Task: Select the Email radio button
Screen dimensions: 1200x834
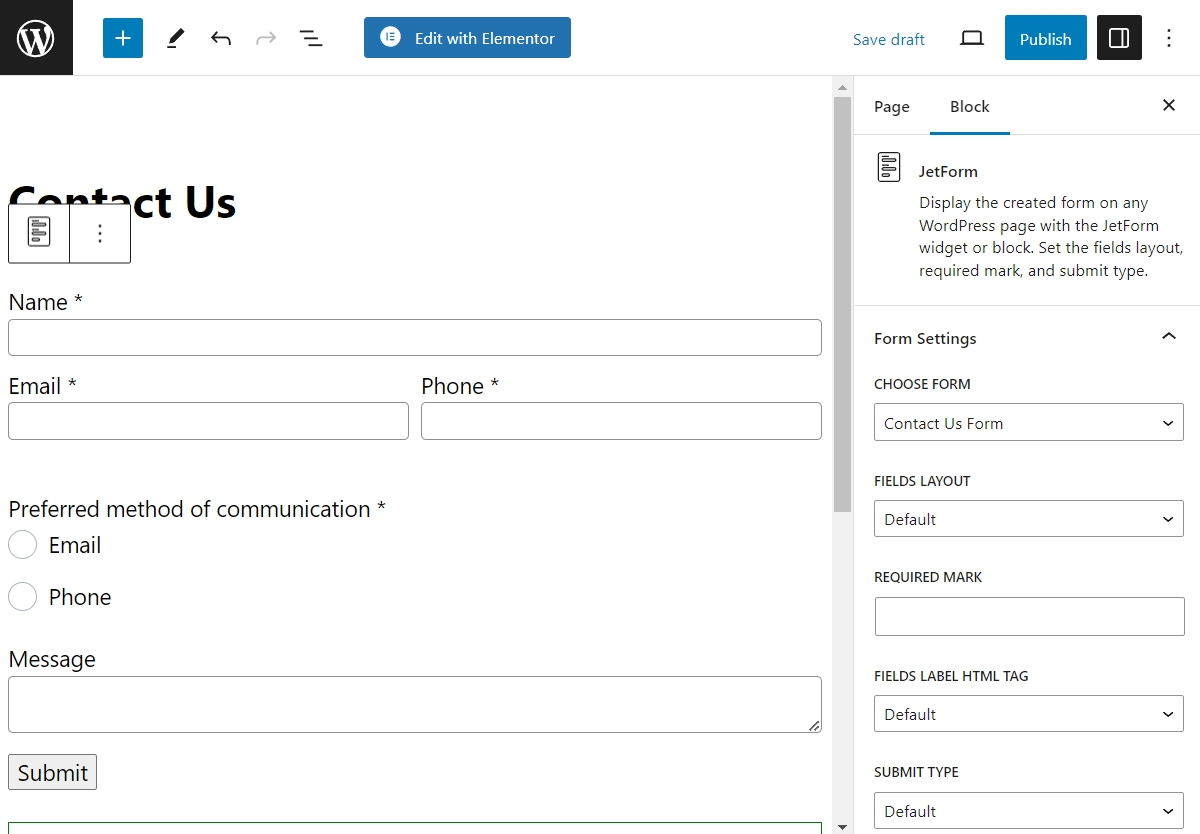Action: pos(22,544)
